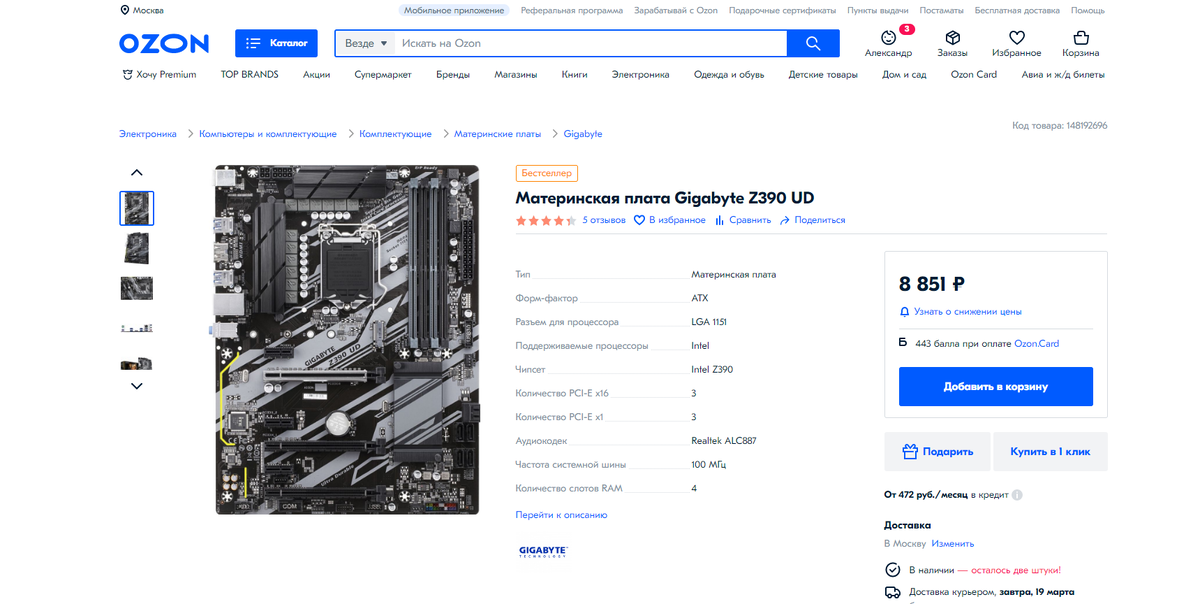The width and height of the screenshot is (1200, 604).
Task: Open the Электроника menu item
Action: point(641,75)
